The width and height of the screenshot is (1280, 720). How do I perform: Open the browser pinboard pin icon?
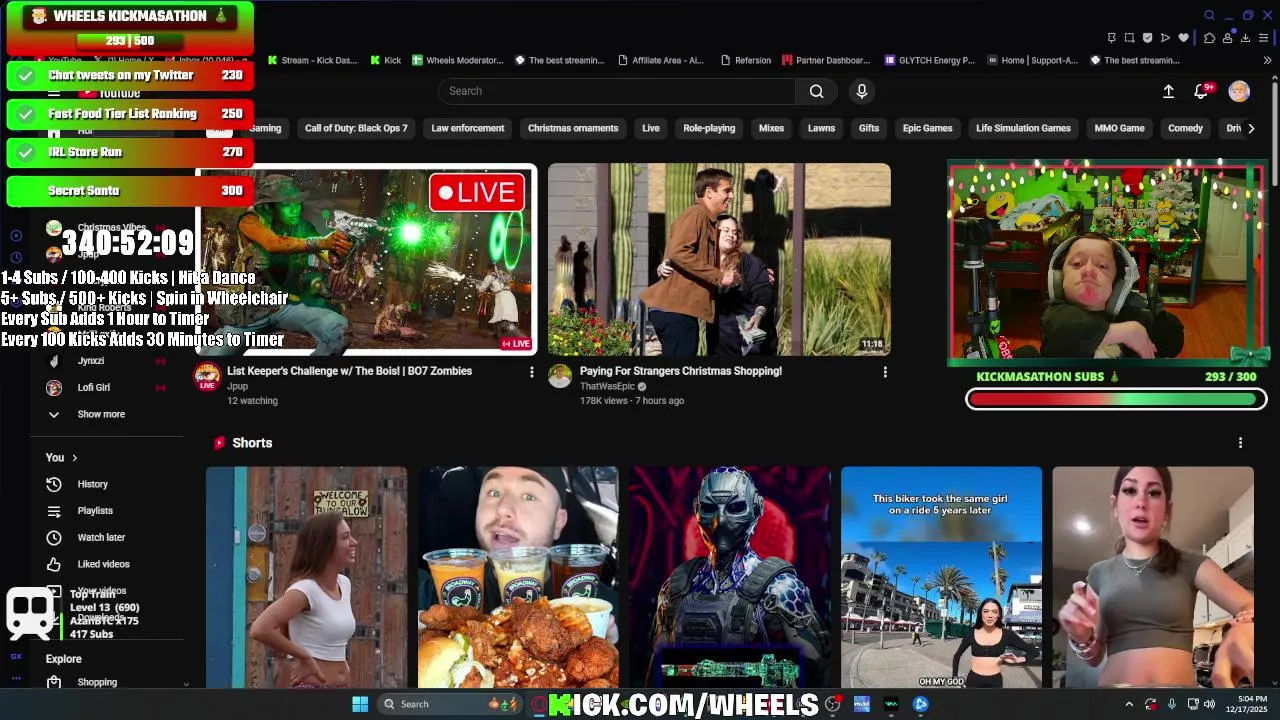(1111, 38)
